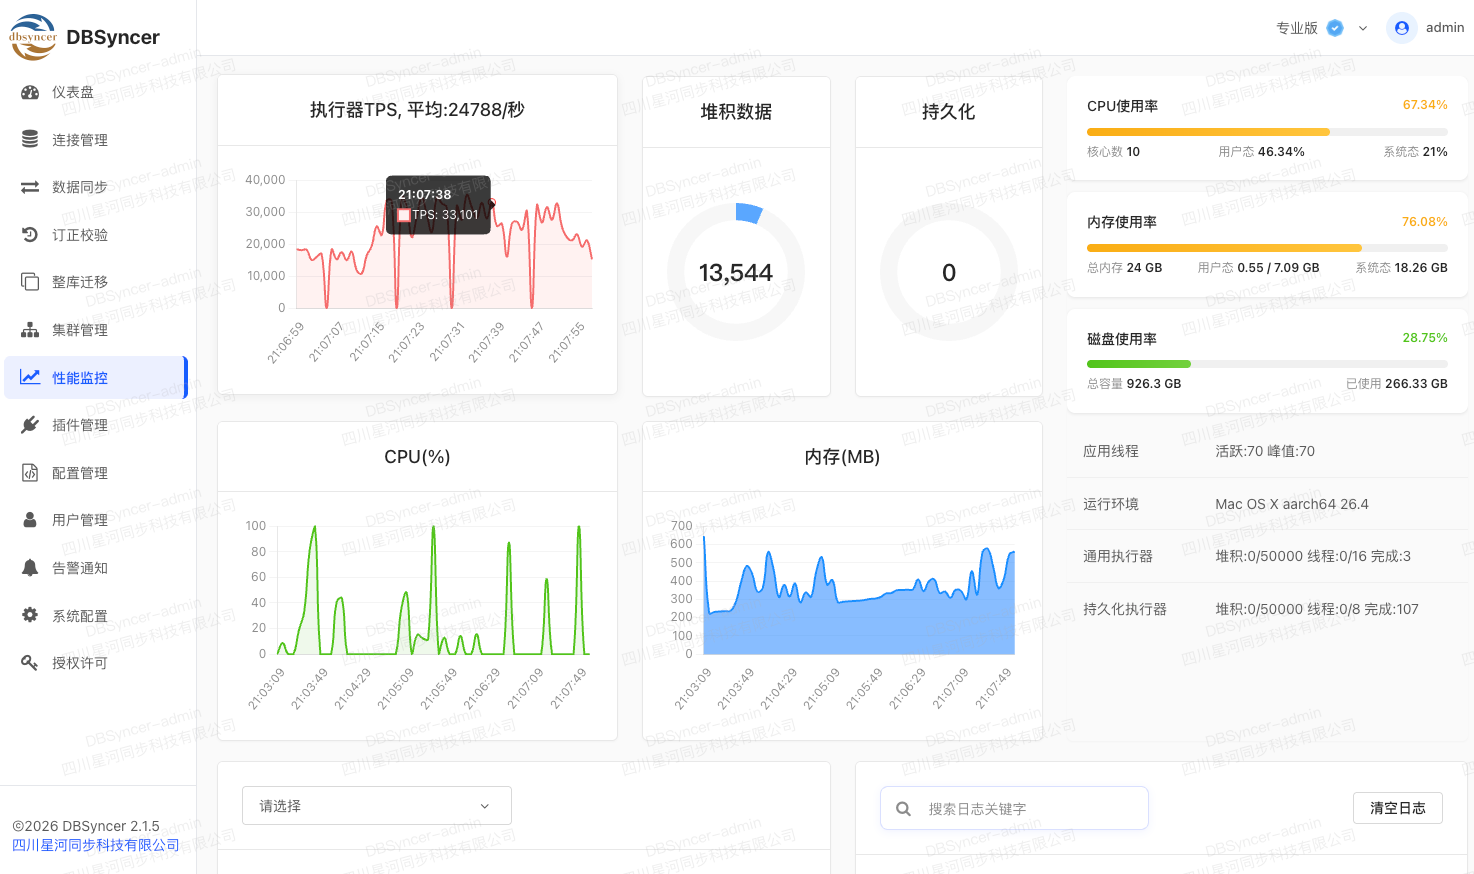Click the search magnifier icon in log search
This screenshot has height=874, width=1474.
[904, 809]
